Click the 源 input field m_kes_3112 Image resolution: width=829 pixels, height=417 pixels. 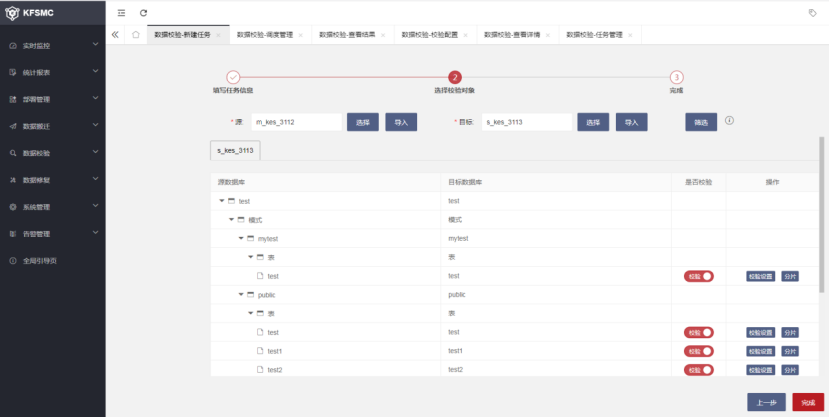pos(297,122)
